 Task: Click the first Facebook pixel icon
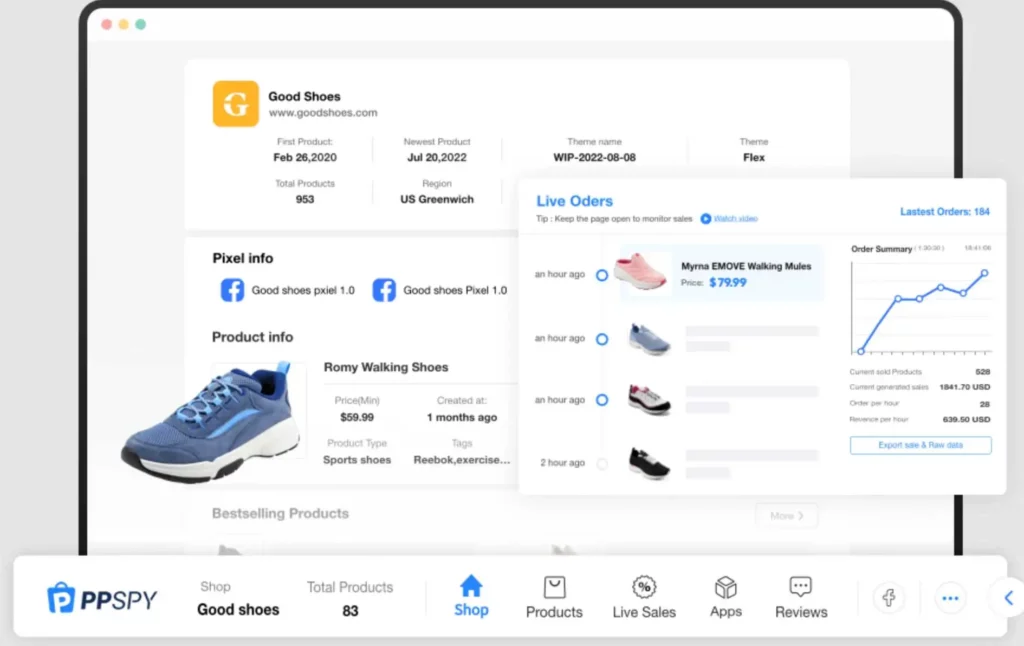[x=232, y=289]
